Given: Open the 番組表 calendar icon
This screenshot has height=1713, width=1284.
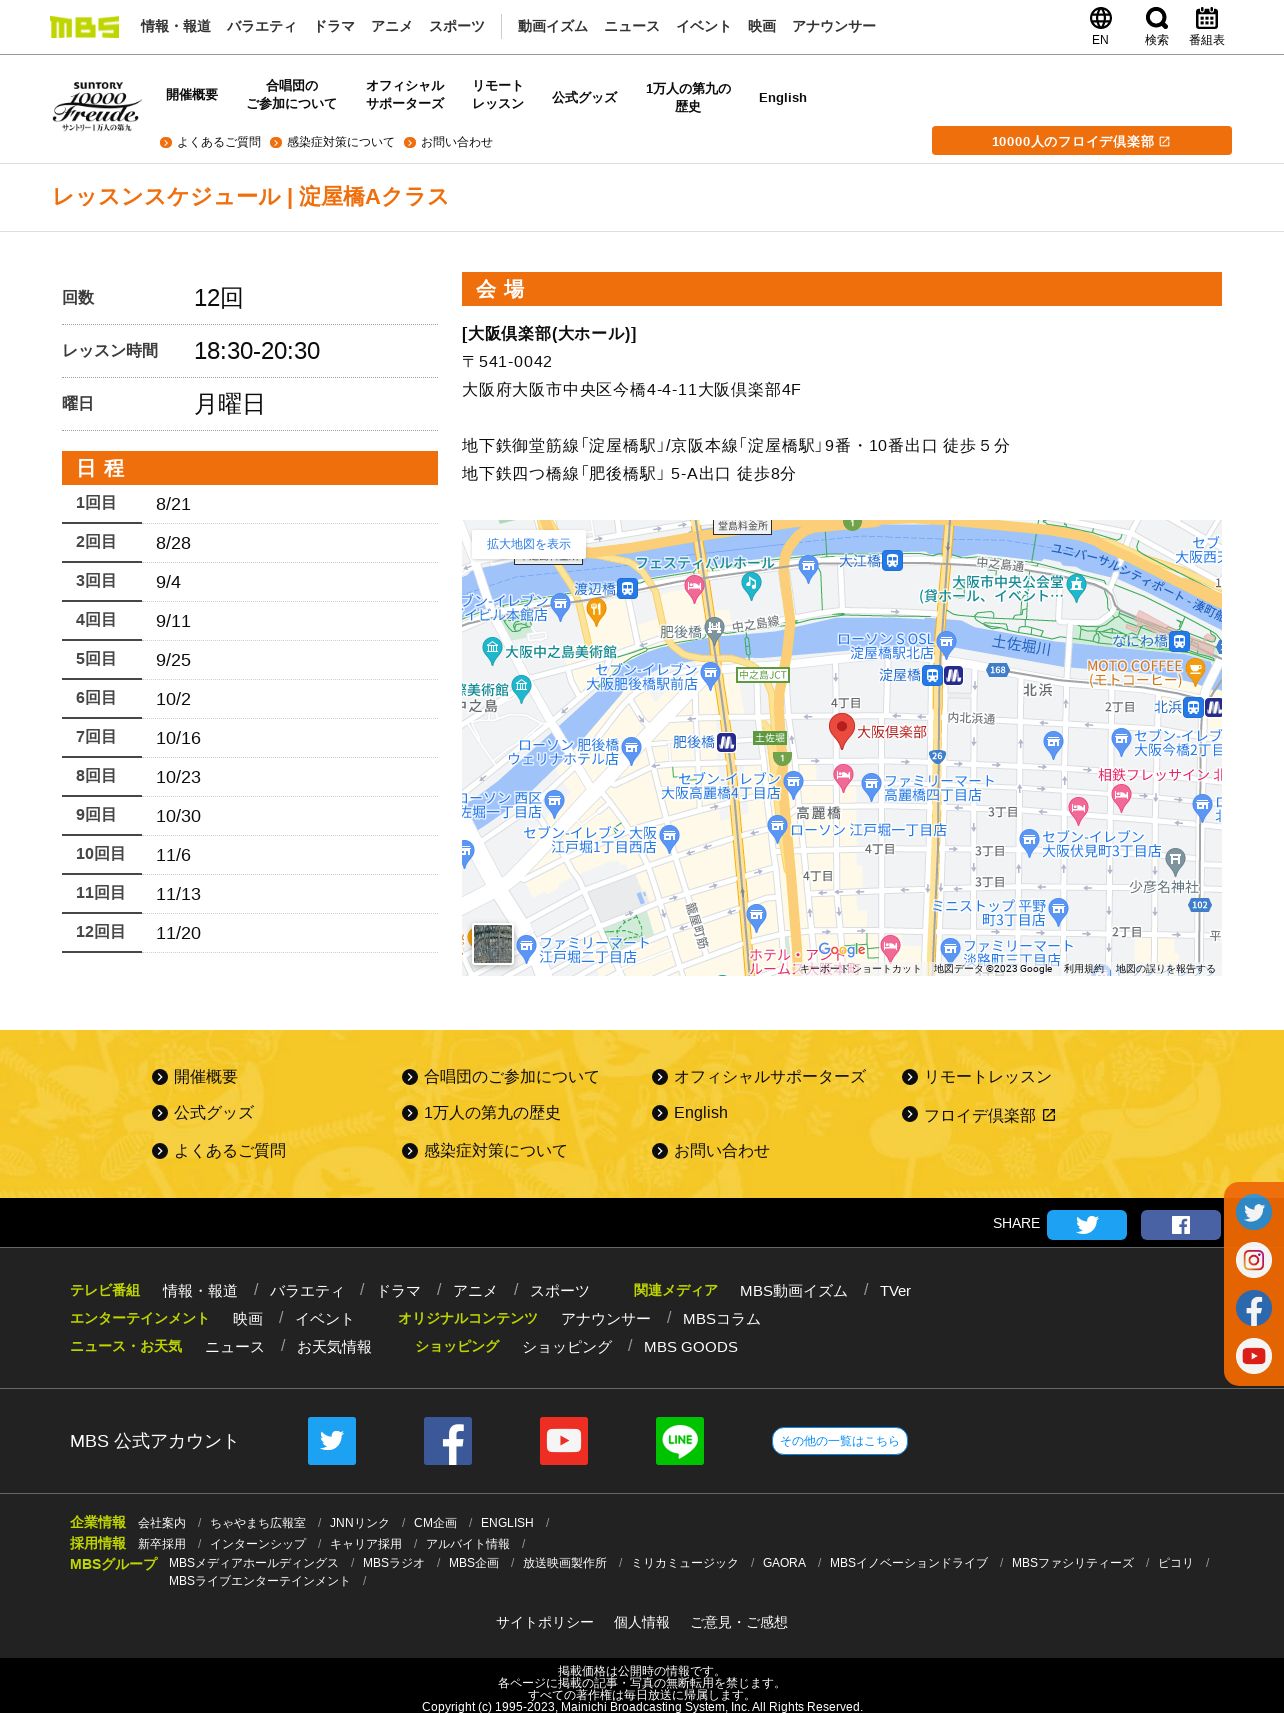Looking at the screenshot, I should point(1206,26).
